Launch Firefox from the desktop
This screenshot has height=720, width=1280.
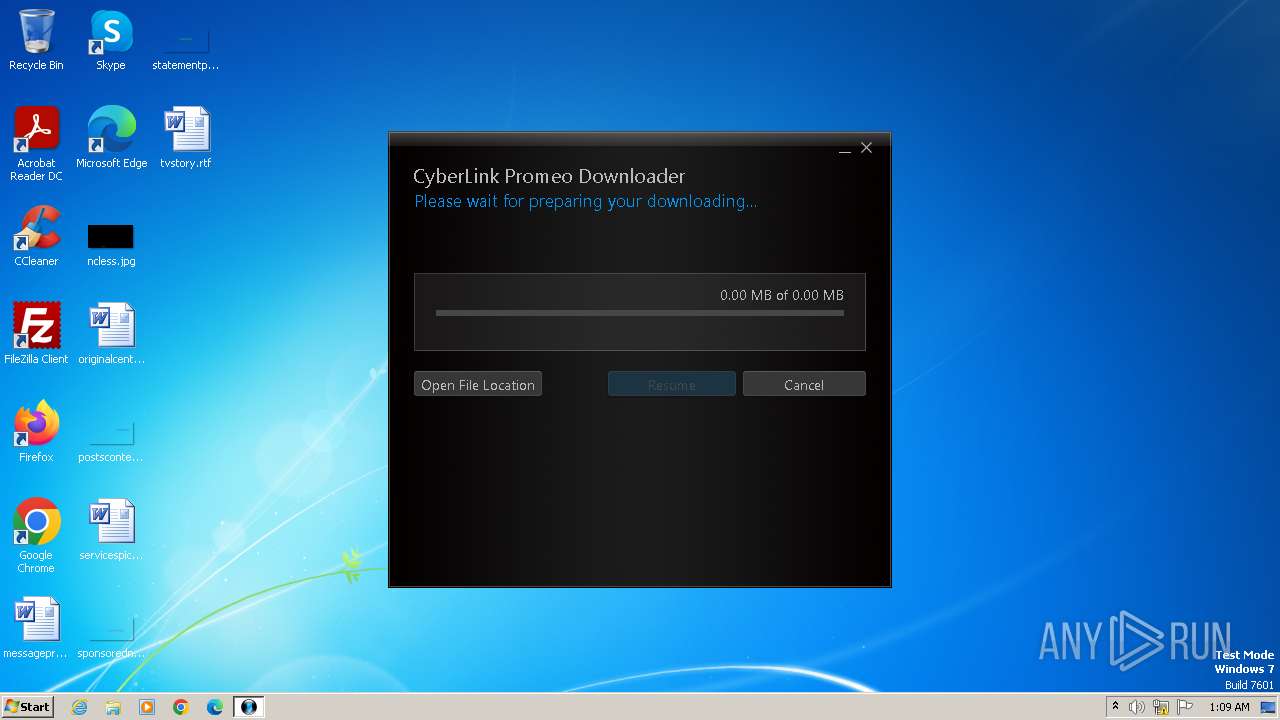[x=36, y=432]
